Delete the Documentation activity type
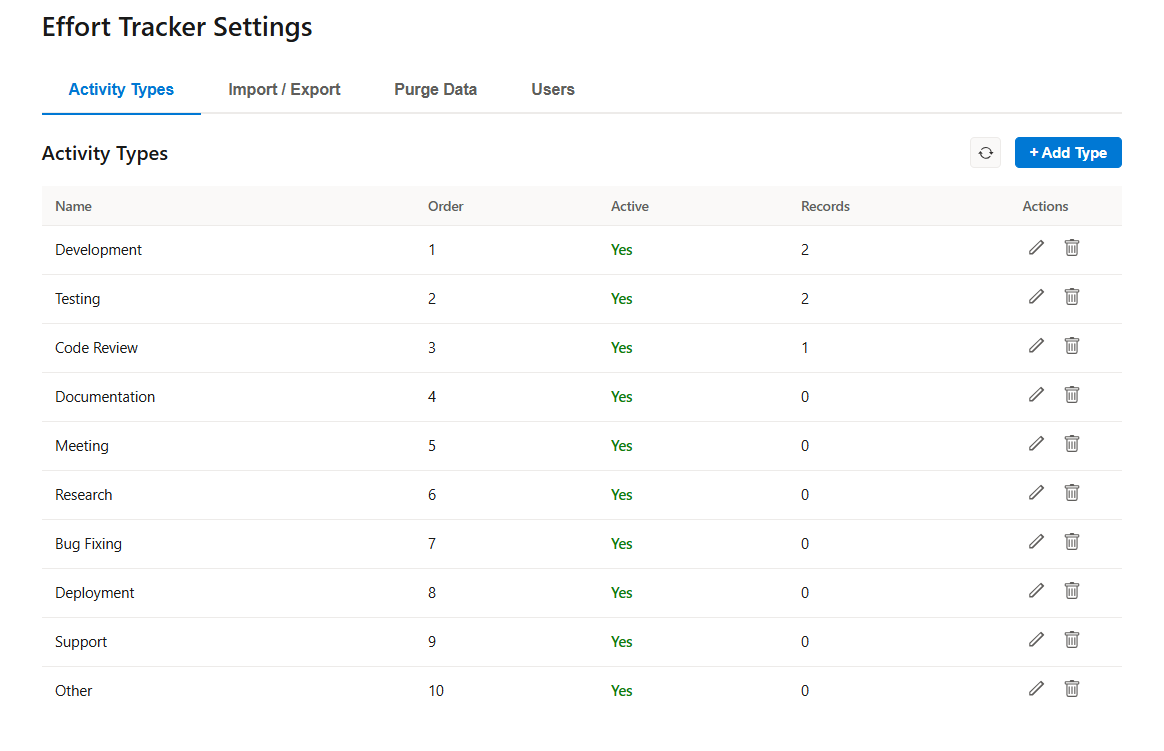 [1071, 395]
